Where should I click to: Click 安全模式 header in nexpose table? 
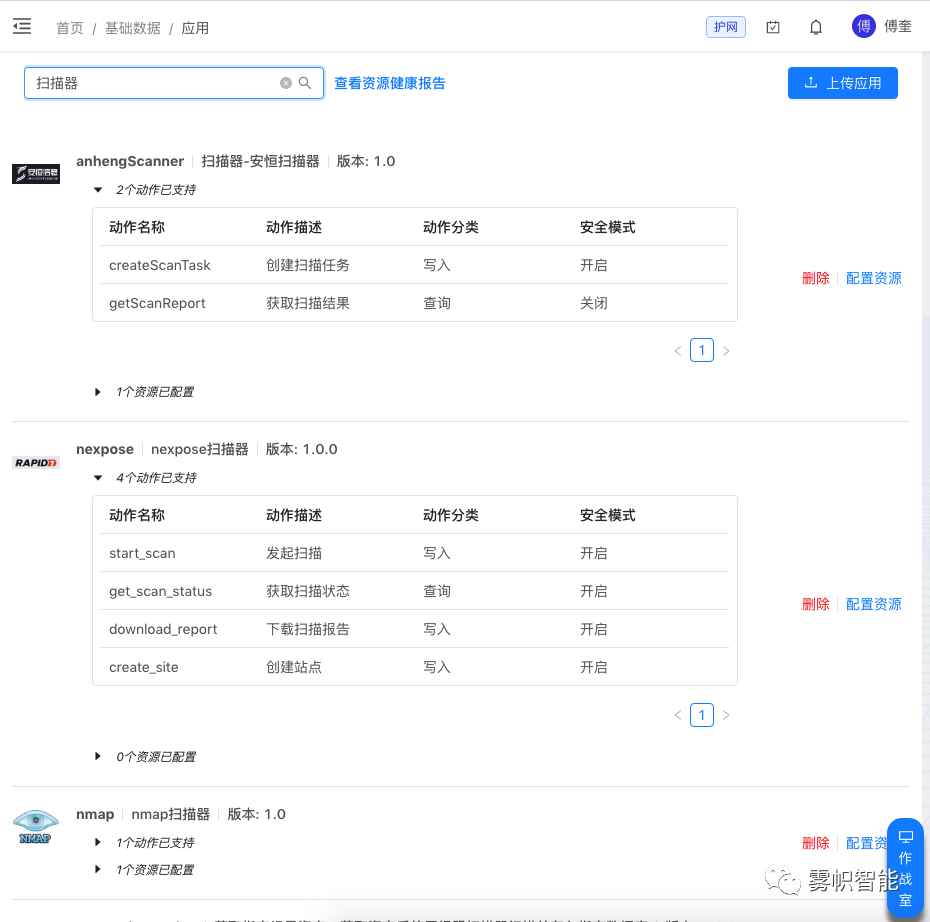coord(607,515)
